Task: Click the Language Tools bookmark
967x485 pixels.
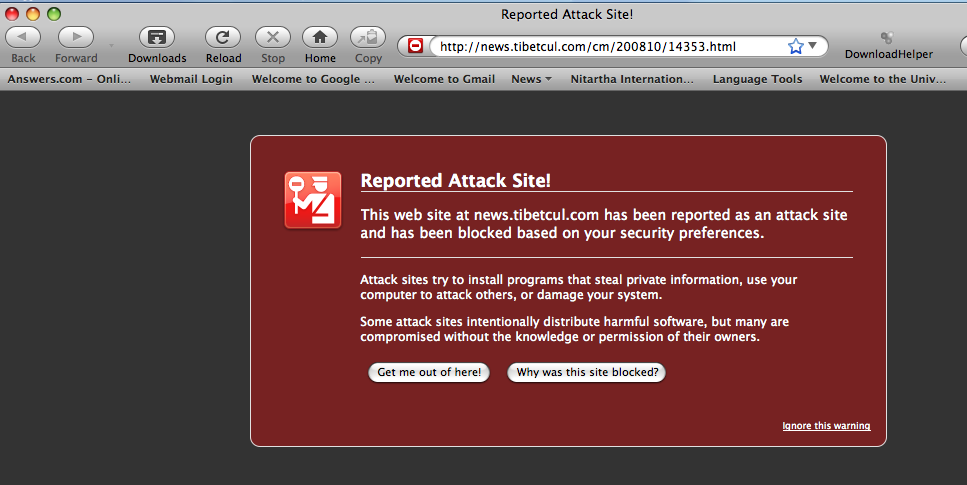Action: [x=757, y=79]
